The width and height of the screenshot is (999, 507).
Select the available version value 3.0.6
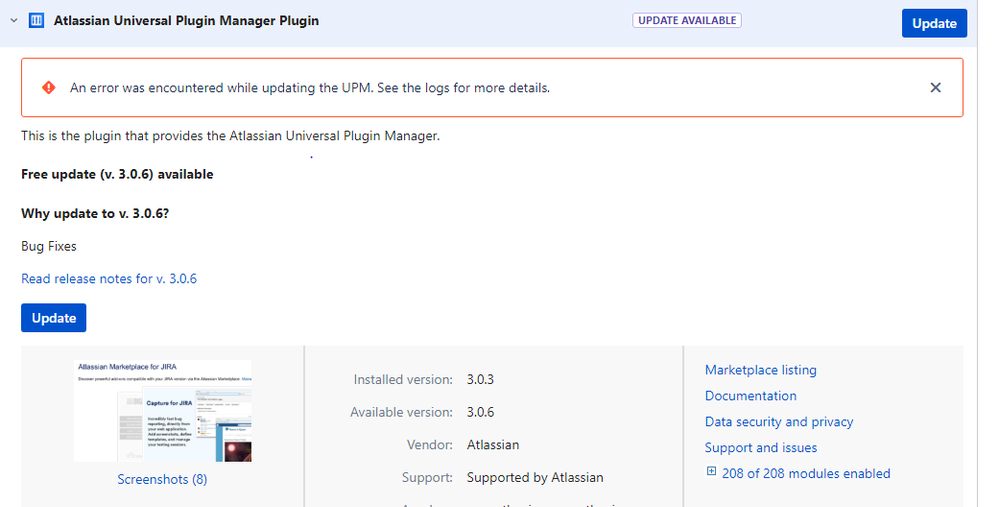click(480, 413)
